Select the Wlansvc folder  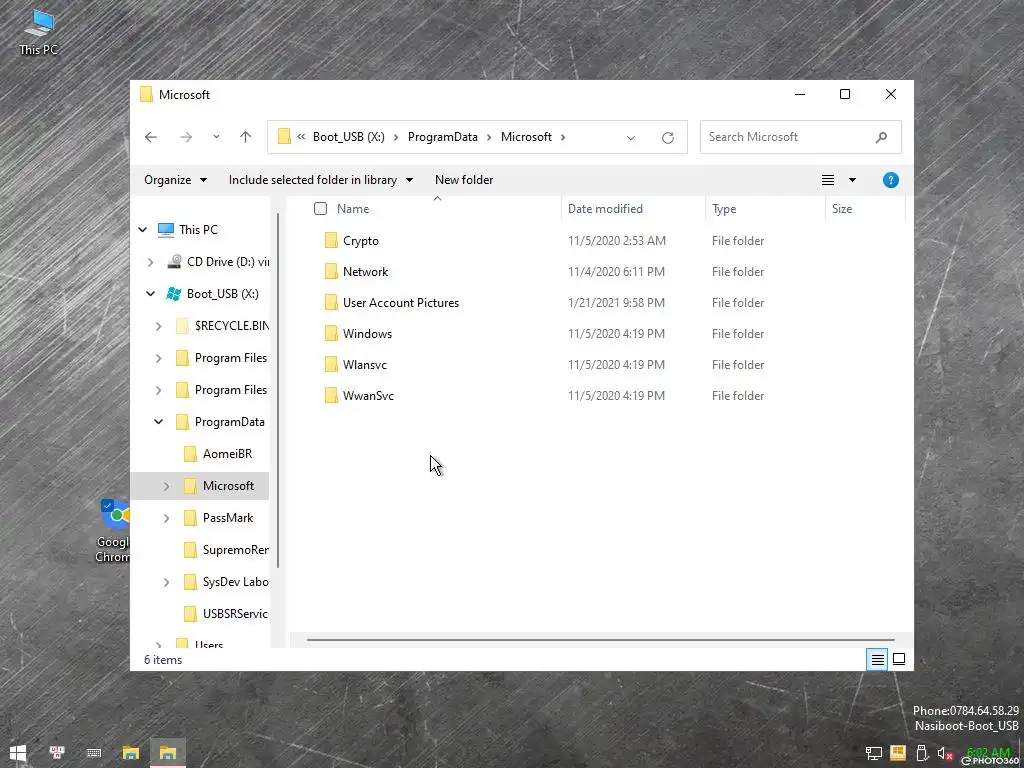[x=364, y=364]
